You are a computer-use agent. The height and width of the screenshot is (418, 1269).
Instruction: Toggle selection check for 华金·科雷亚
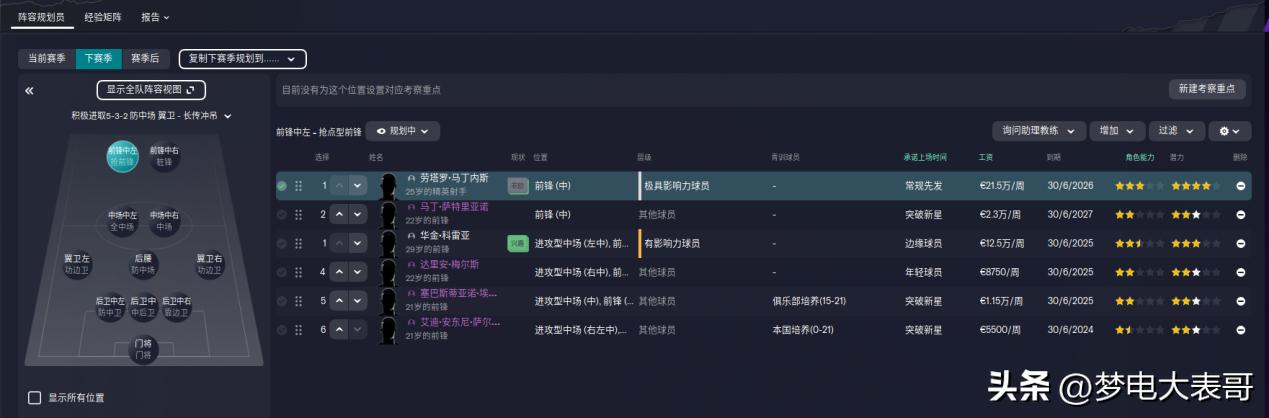[282, 243]
